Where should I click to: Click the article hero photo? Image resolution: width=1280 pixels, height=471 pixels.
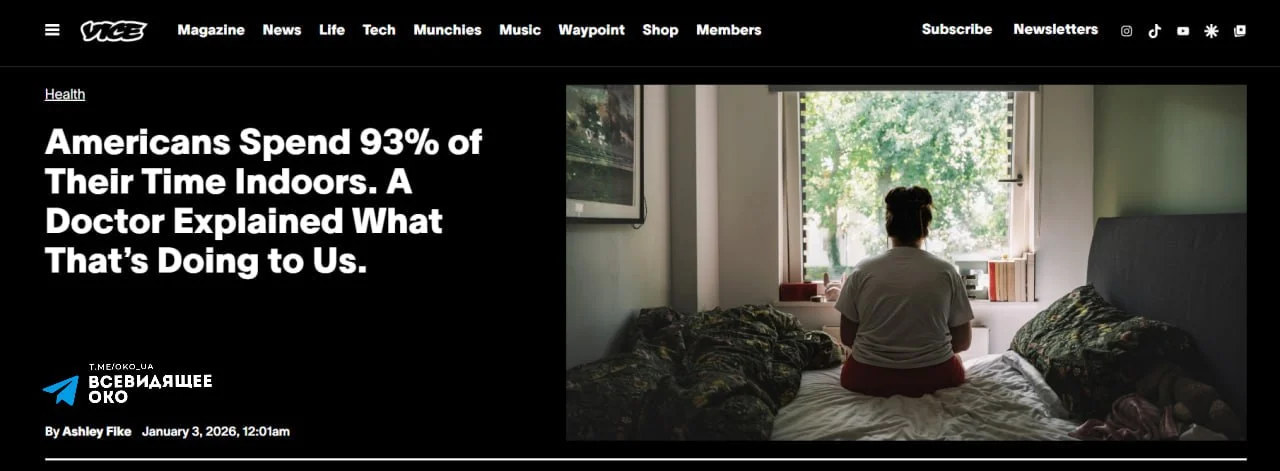tap(906, 262)
